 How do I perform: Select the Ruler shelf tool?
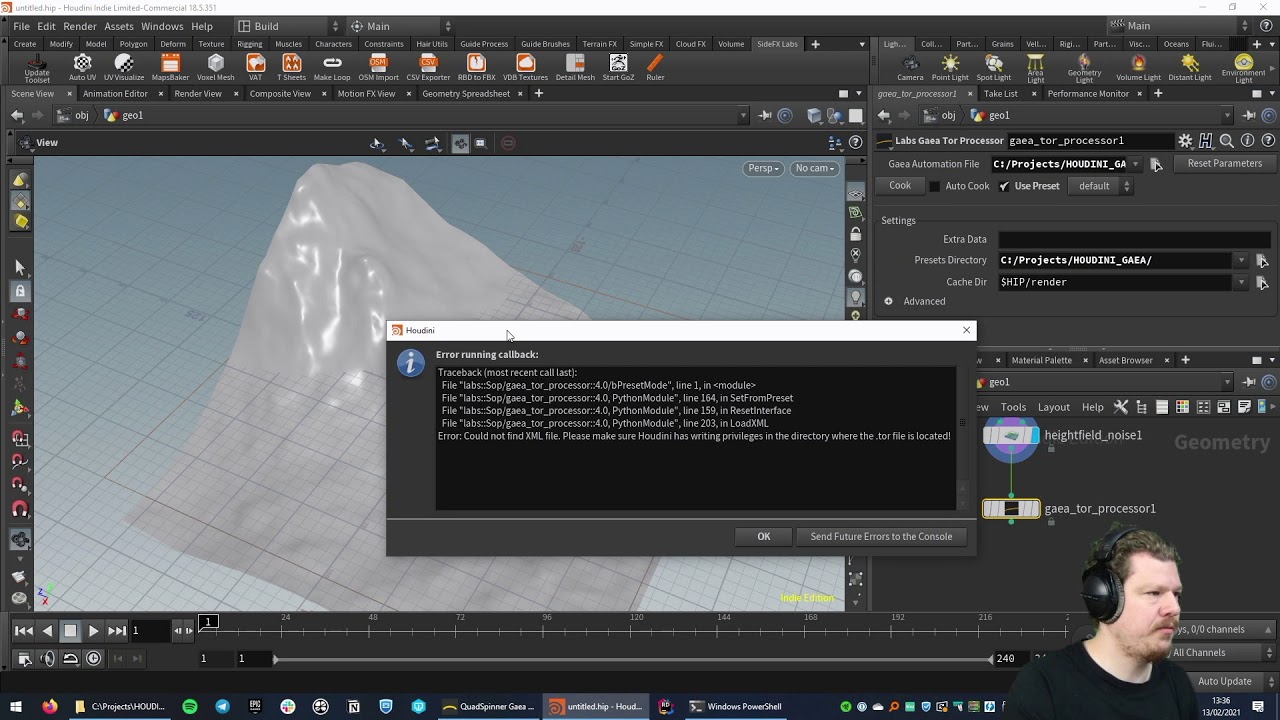coord(655,68)
